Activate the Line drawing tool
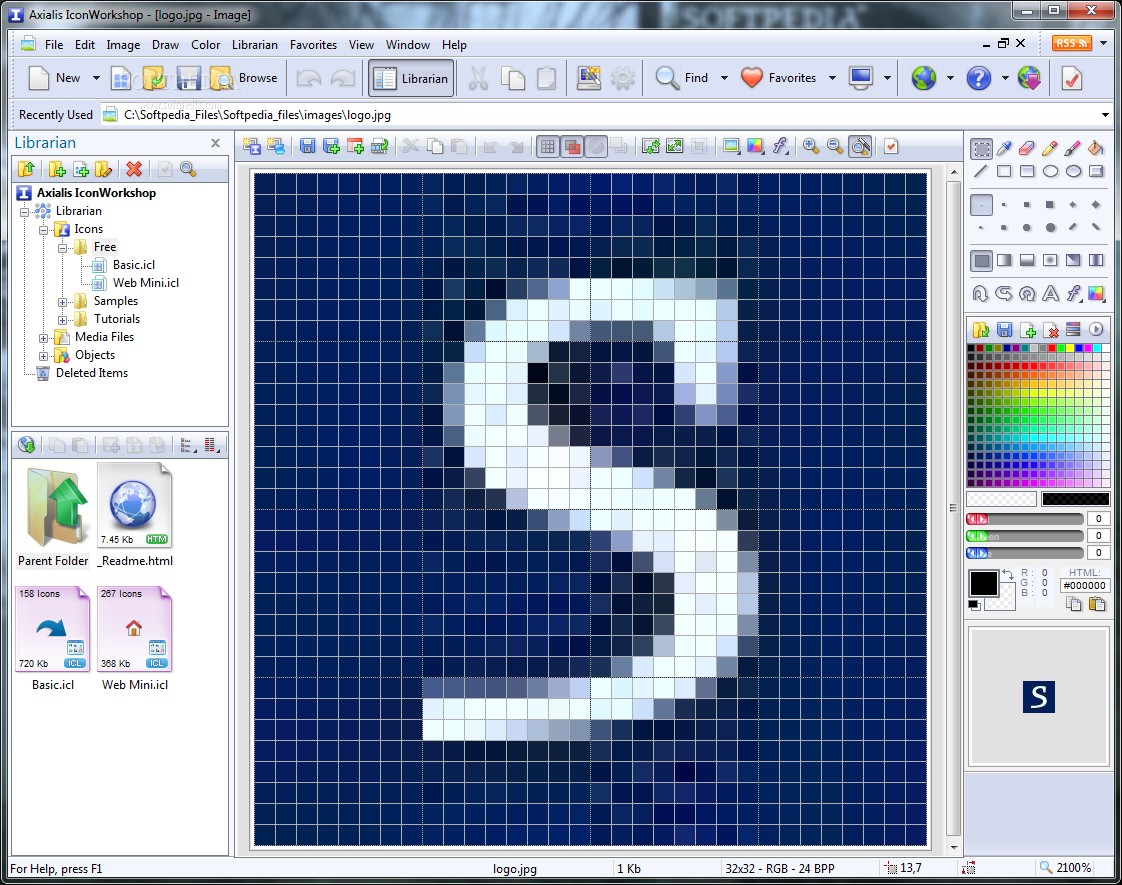 coord(981,171)
